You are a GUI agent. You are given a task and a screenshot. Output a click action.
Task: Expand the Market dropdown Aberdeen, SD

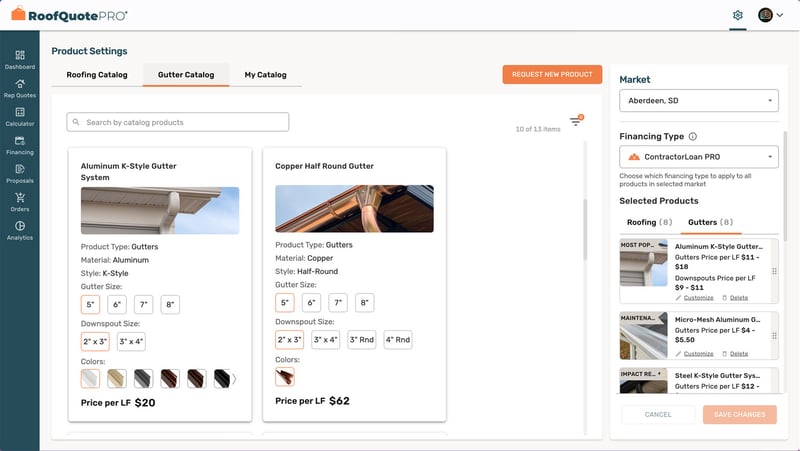(x=698, y=101)
